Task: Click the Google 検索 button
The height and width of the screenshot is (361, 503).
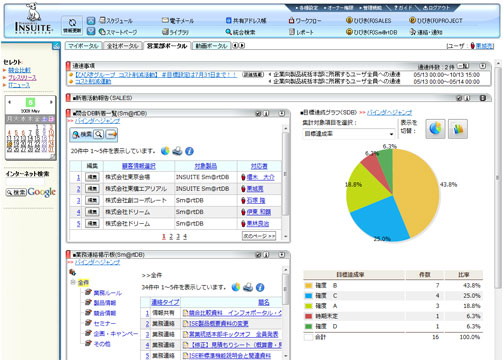Action: tap(16, 192)
